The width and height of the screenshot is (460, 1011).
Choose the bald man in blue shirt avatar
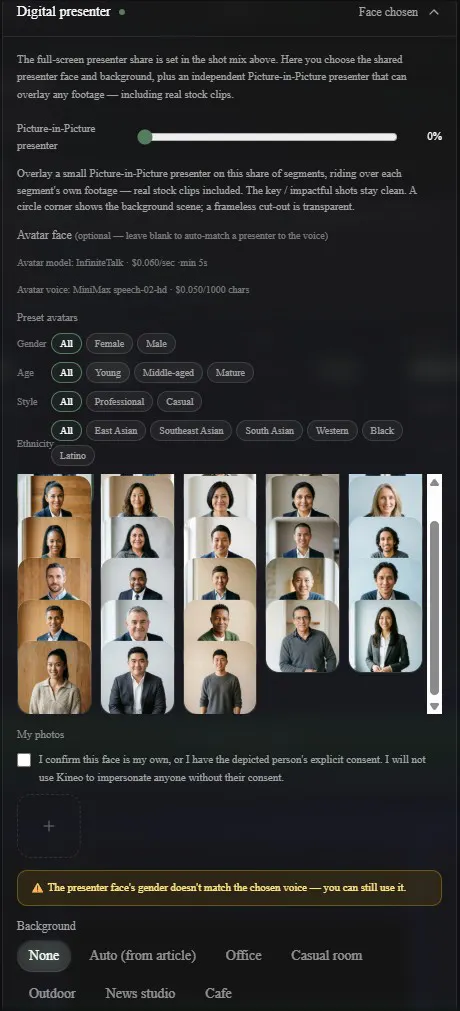click(x=303, y=579)
